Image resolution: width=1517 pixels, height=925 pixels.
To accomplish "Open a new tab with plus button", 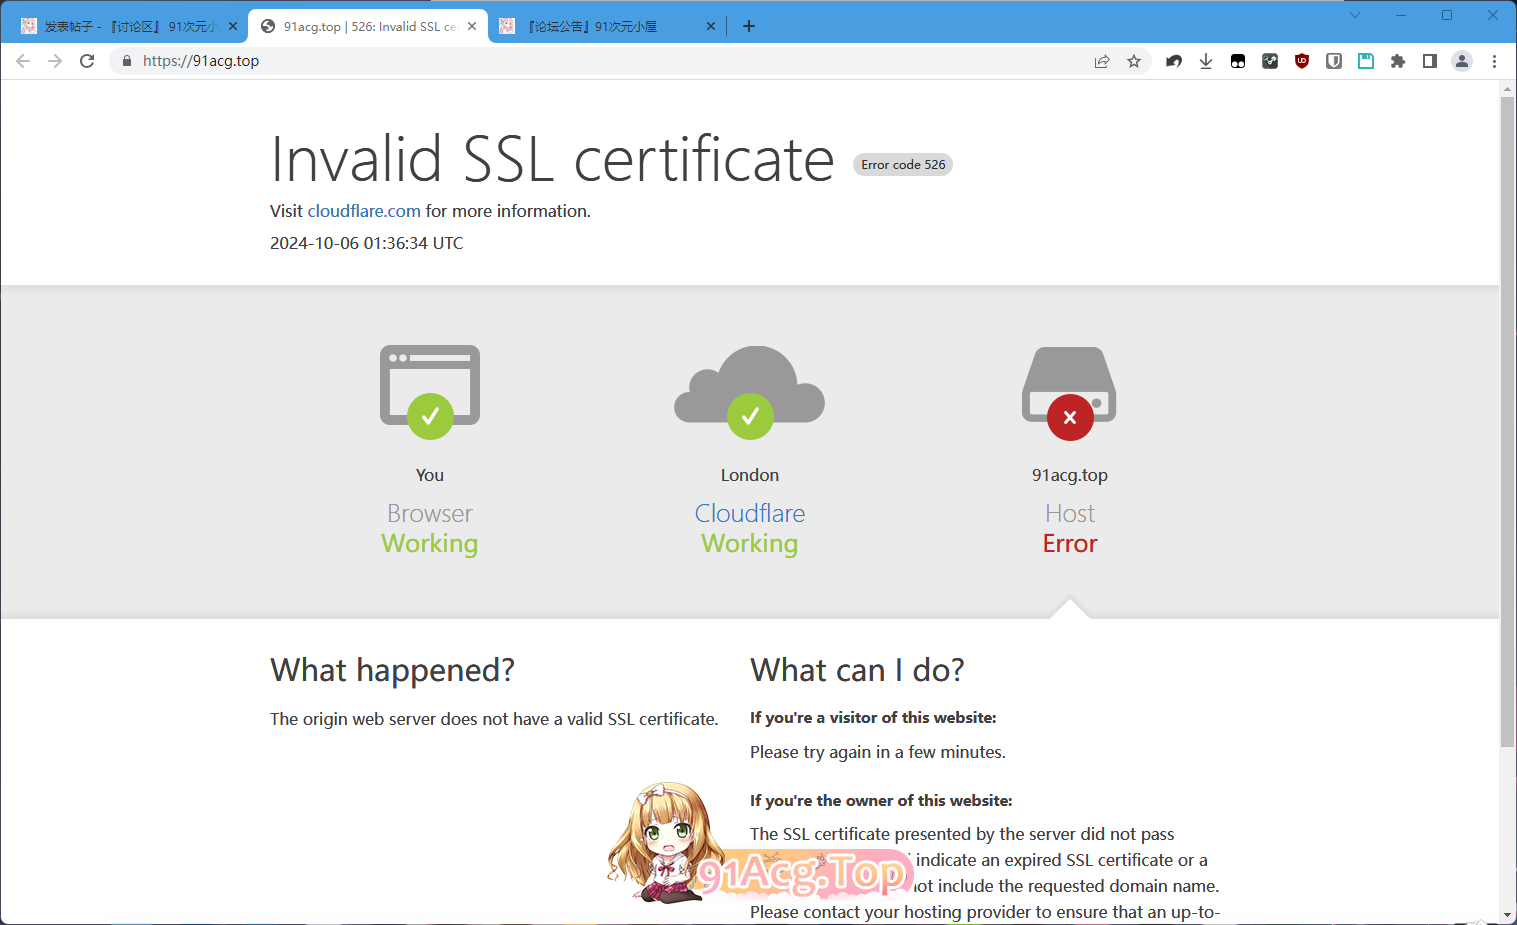I will 749,26.
